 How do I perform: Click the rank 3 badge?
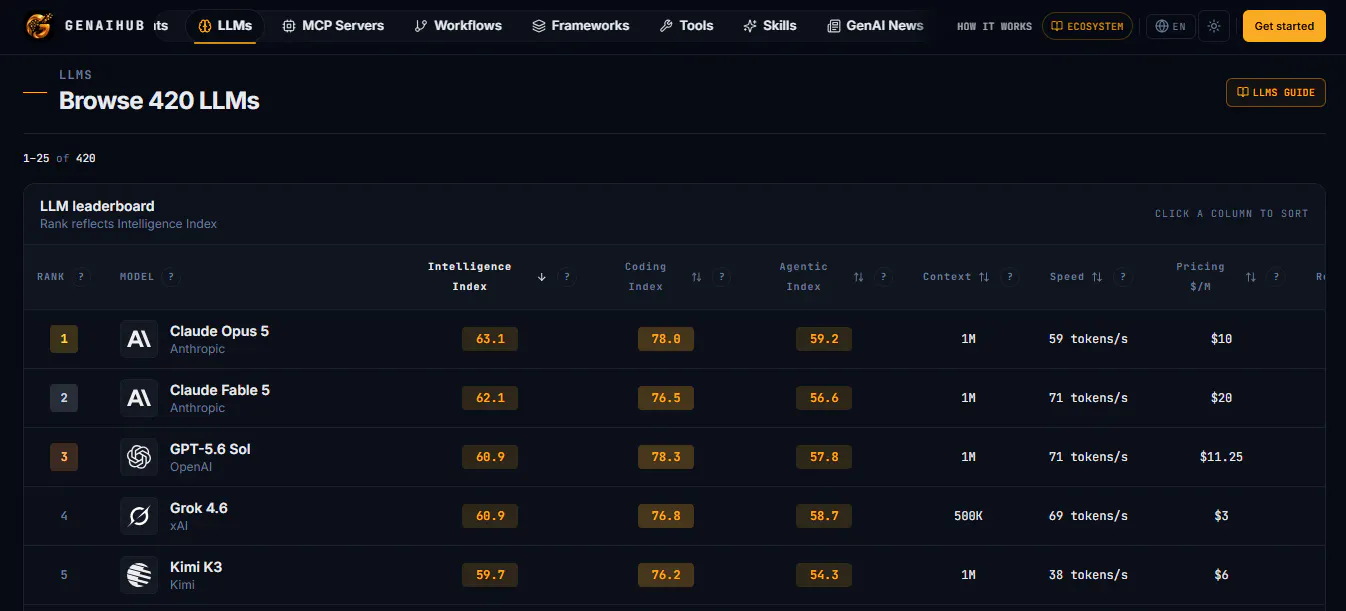64,457
